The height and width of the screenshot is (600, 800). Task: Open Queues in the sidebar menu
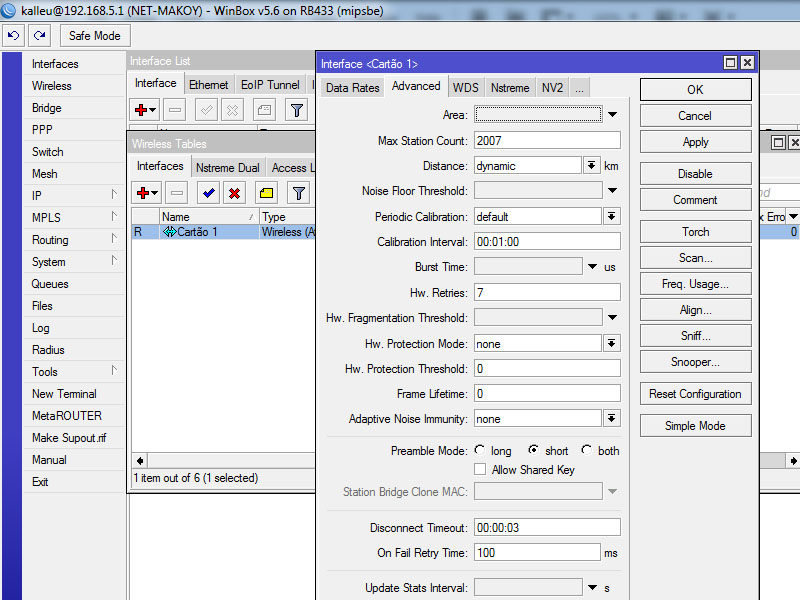(x=50, y=284)
